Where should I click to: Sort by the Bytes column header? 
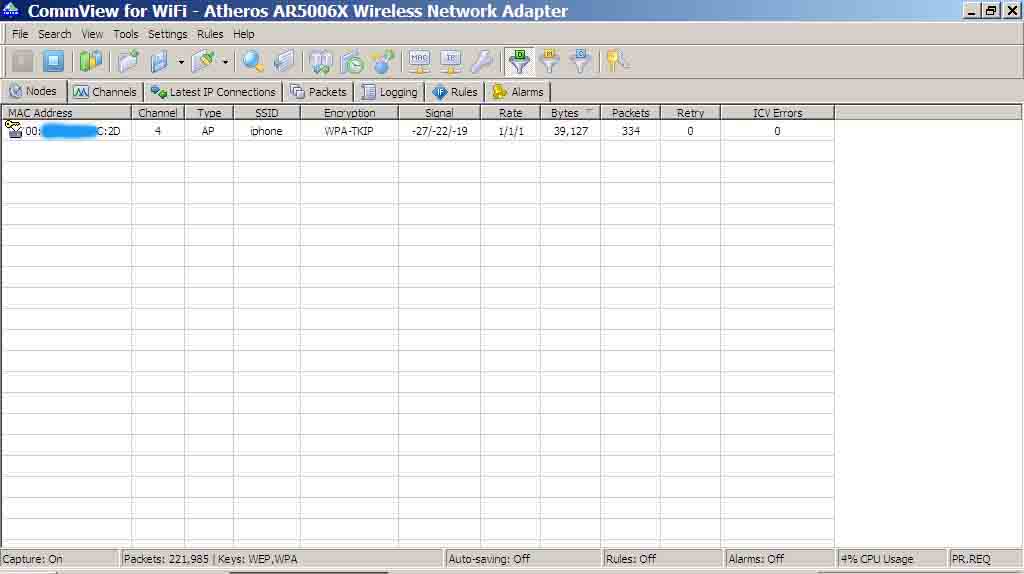pyautogui.click(x=570, y=113)
